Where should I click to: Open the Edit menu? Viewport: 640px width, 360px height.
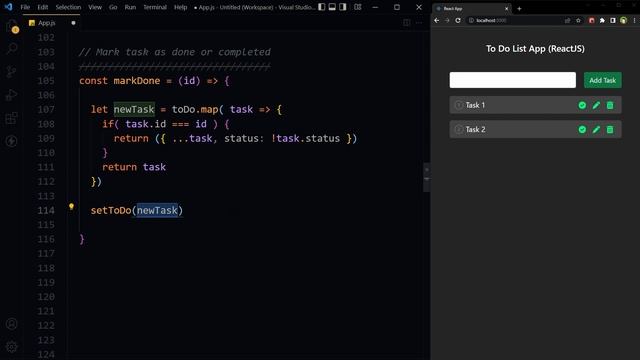click(42, 7)
